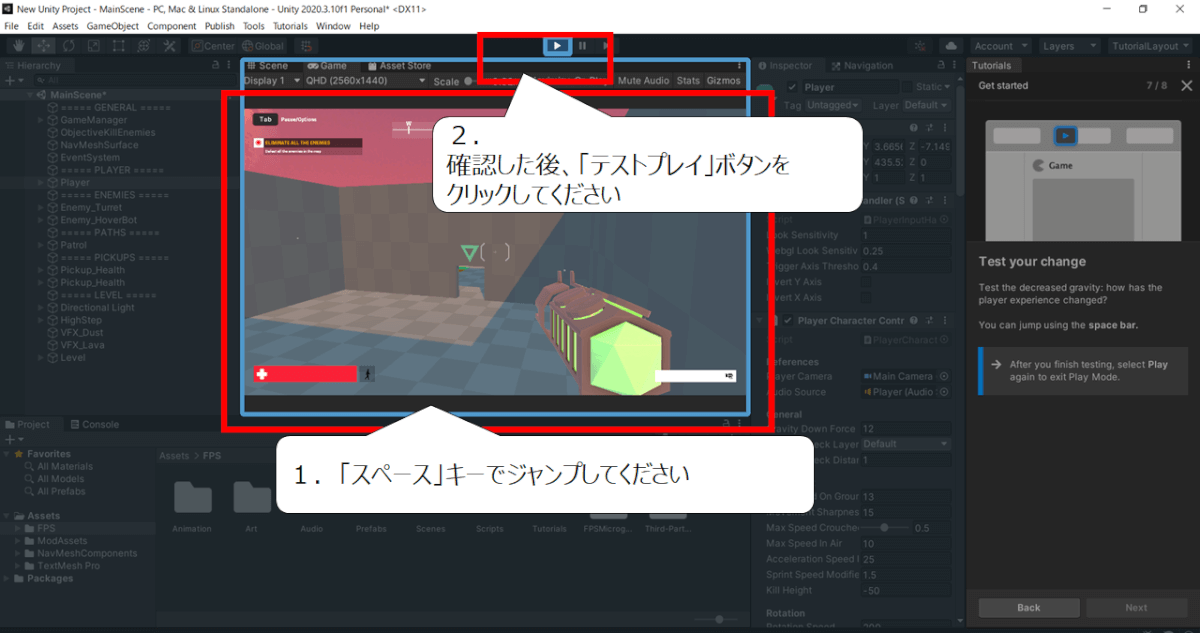The width and height of the screenshot is (1200, 633).
Task: Select the Rotate tool
Action: (x=68, y=46)
